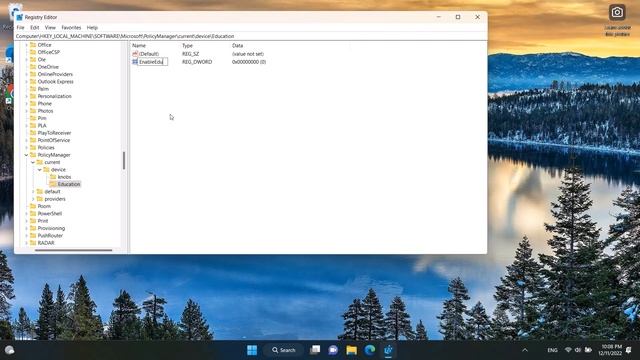This screenshot has height=360, width=640.
Task: Expand the Policies tree node
Action: coord(26,148)
